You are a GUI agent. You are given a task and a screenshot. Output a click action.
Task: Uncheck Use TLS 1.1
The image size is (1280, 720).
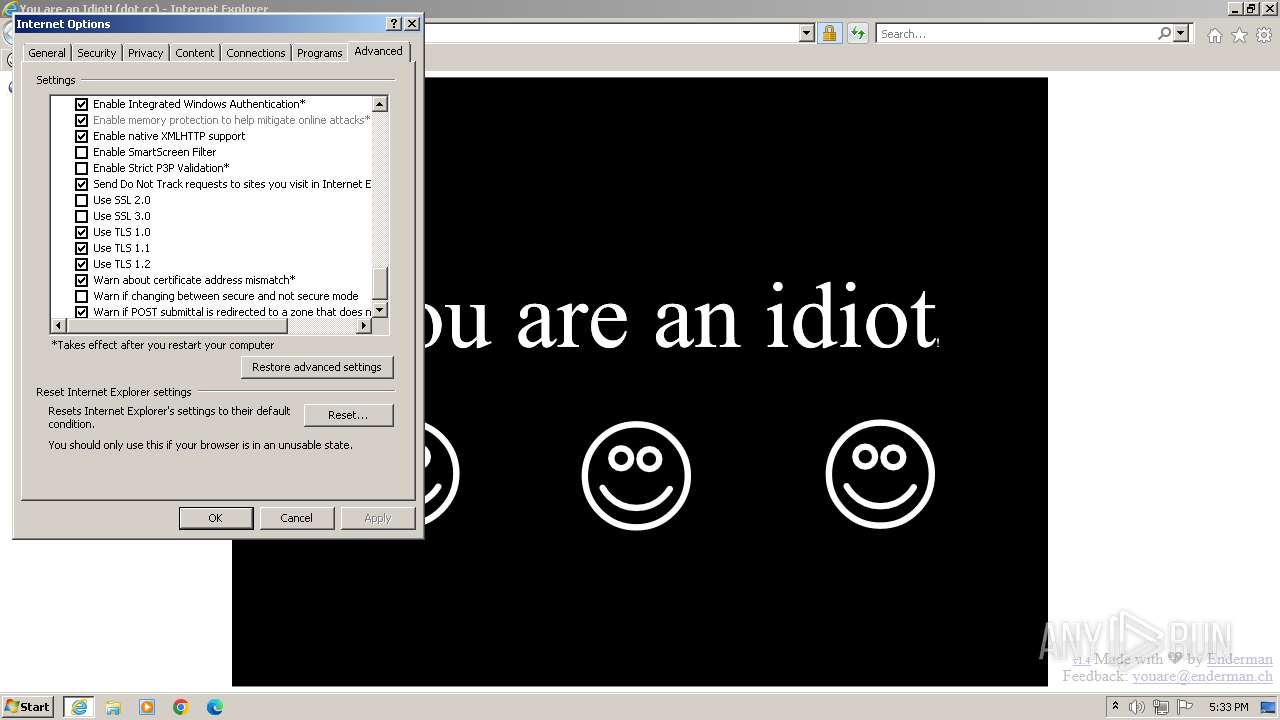pyautogui.click(x=82, y=248)
